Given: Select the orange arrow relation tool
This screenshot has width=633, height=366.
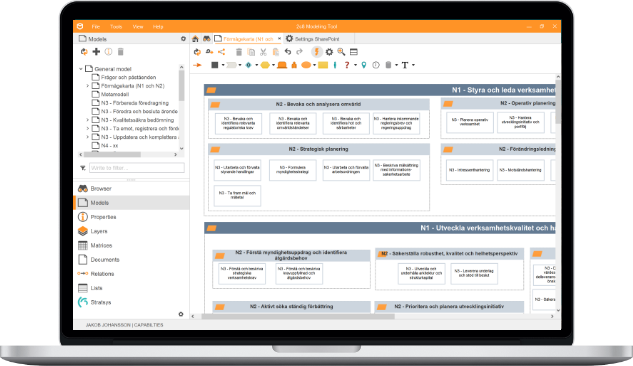Looking at the screenshot, I should 197,65.
